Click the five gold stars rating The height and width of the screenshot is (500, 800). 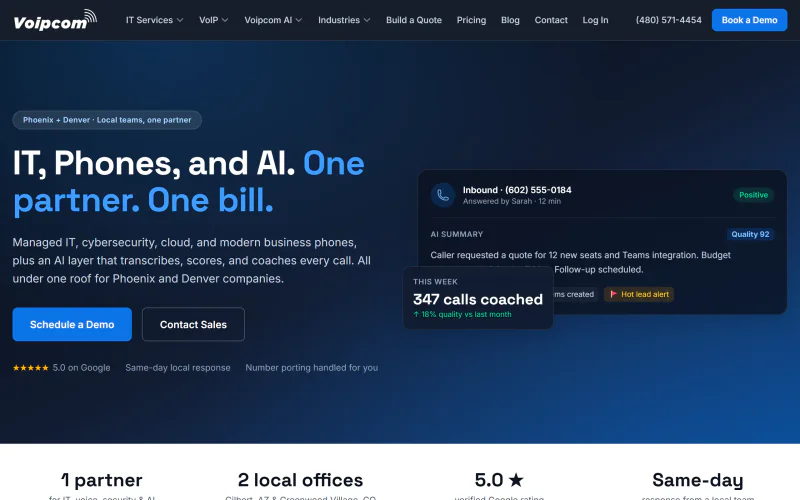pyautogui.click(x=31, y=368)
